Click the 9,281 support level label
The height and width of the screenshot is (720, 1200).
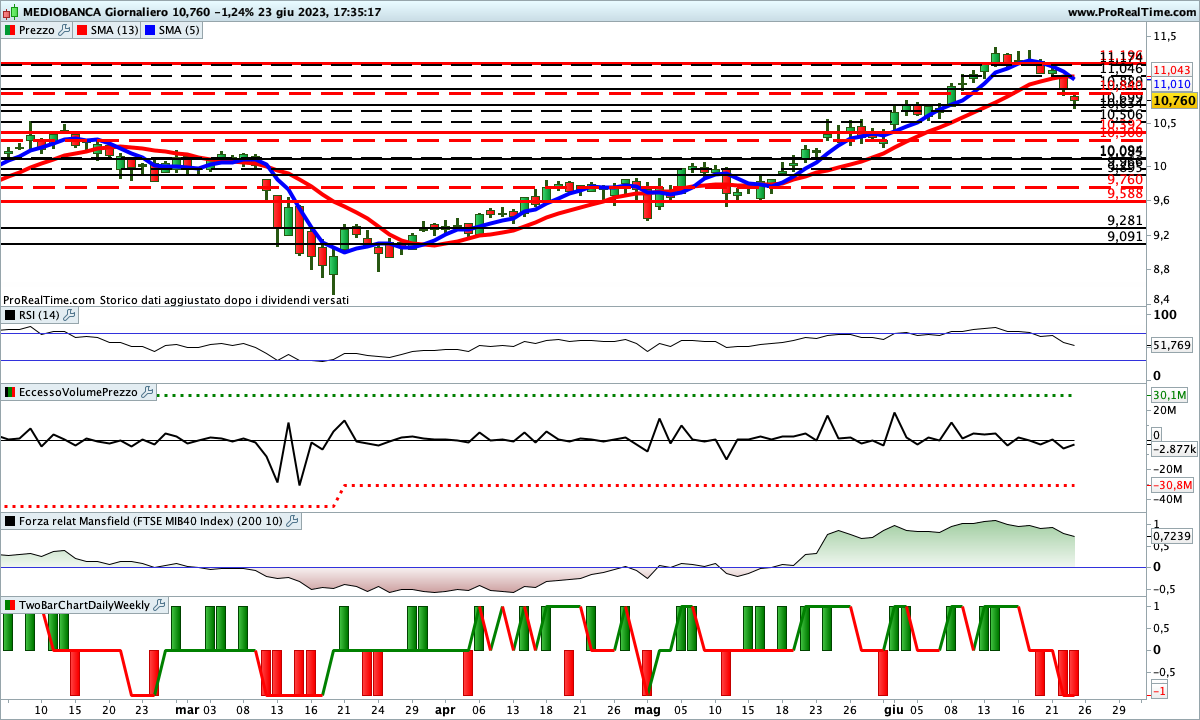pyautogui.click(x=1125, y=220)
